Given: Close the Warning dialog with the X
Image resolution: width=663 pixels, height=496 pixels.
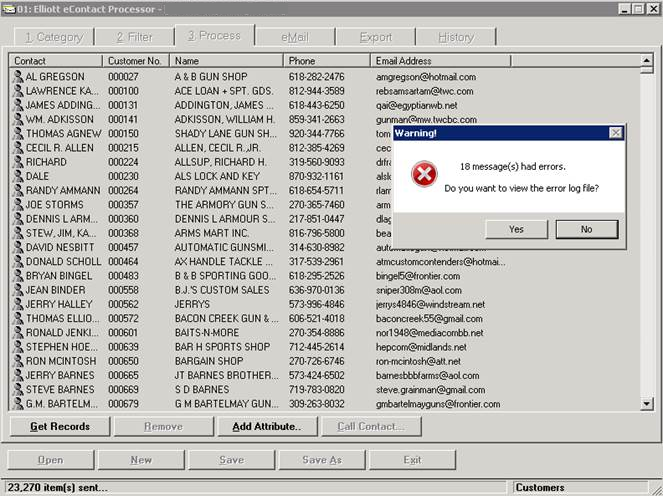Looking at the screenshot, I should pos(616,132).
